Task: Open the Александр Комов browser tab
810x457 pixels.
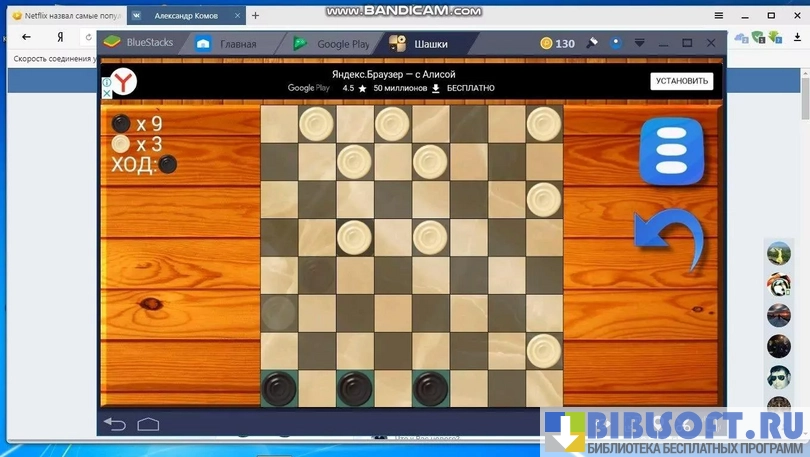Action: pyautogui.click(x=183, y=16)
